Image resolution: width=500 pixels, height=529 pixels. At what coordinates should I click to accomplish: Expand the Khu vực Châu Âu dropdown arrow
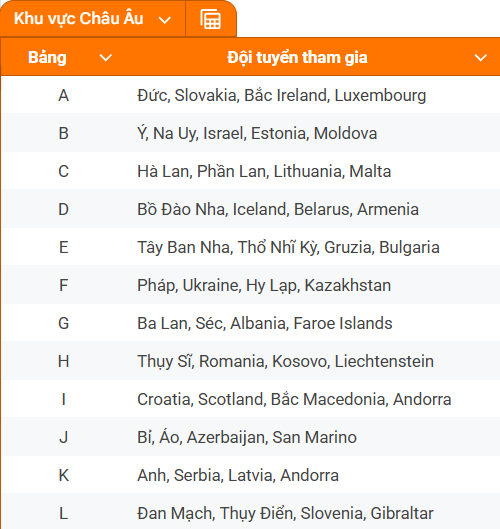click(x=165, y=20)
